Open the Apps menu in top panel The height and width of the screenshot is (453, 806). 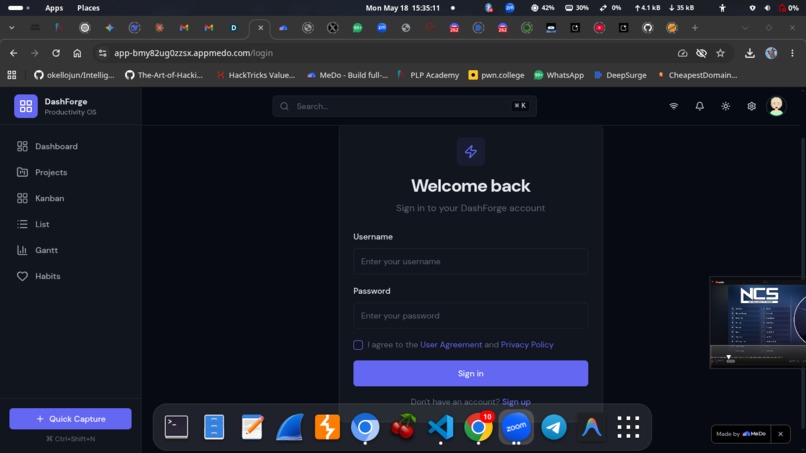click(54, 8)
